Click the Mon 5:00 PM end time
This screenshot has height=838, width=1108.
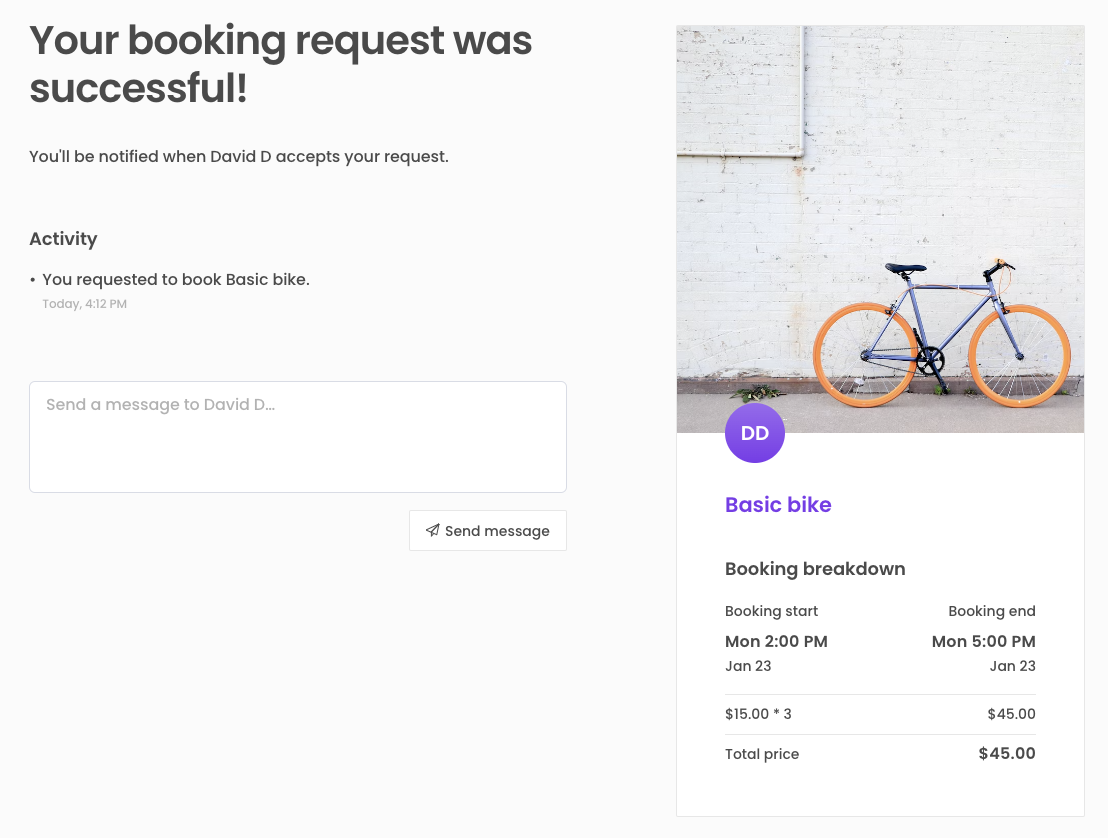[983, 641]
